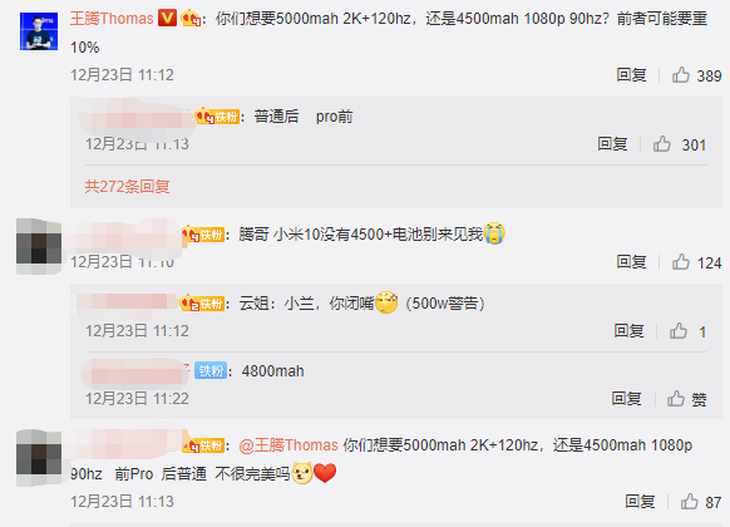Click the orange V verified badge
This screenshot has width=730, height=527.
click(168, 18)
